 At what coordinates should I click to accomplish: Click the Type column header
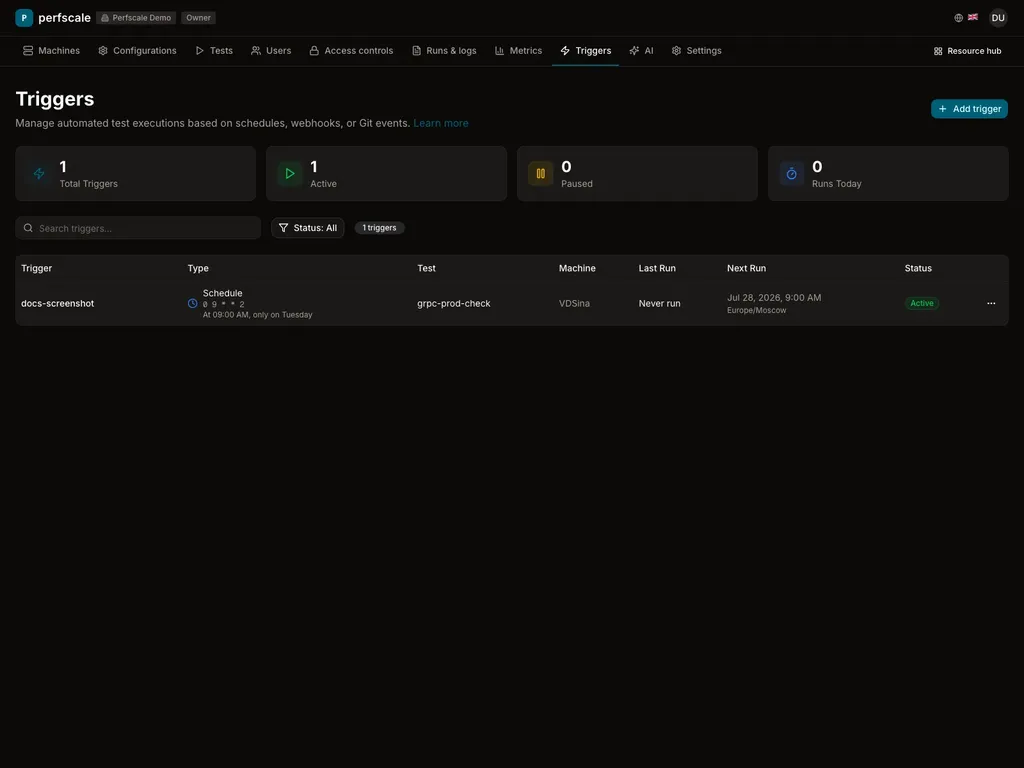point(198,268)
